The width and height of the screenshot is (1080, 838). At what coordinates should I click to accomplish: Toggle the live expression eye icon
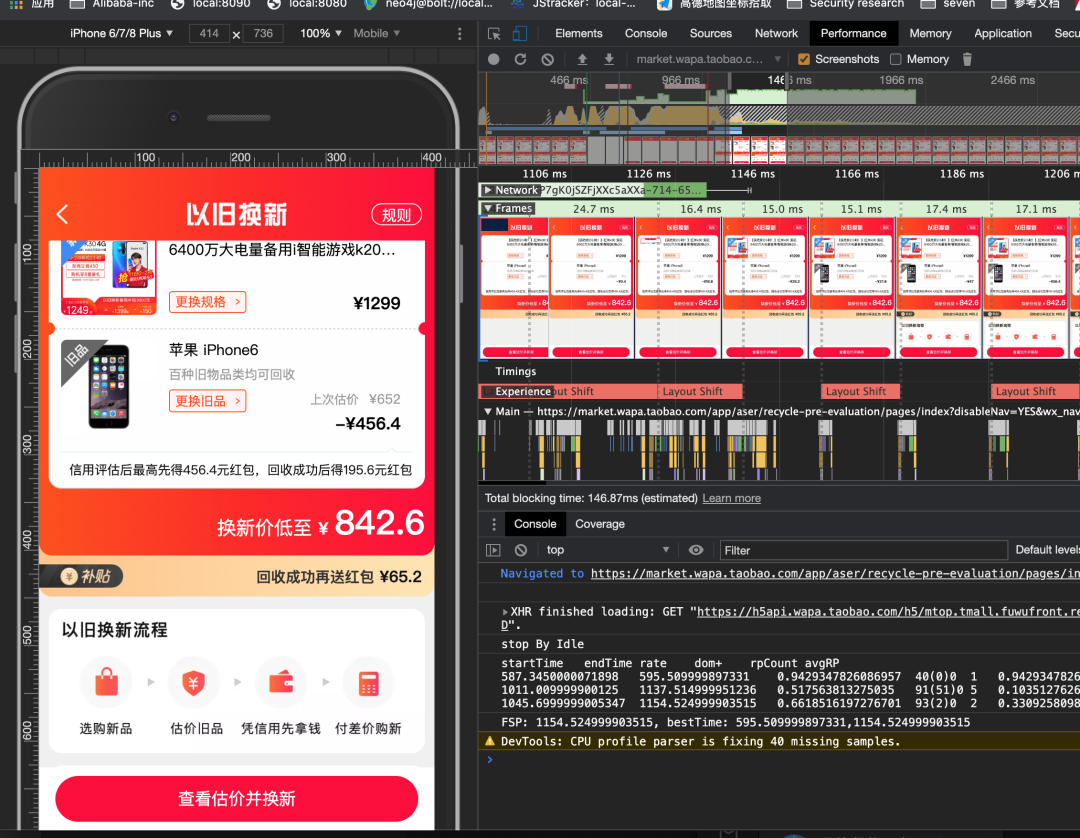point(696,550)
